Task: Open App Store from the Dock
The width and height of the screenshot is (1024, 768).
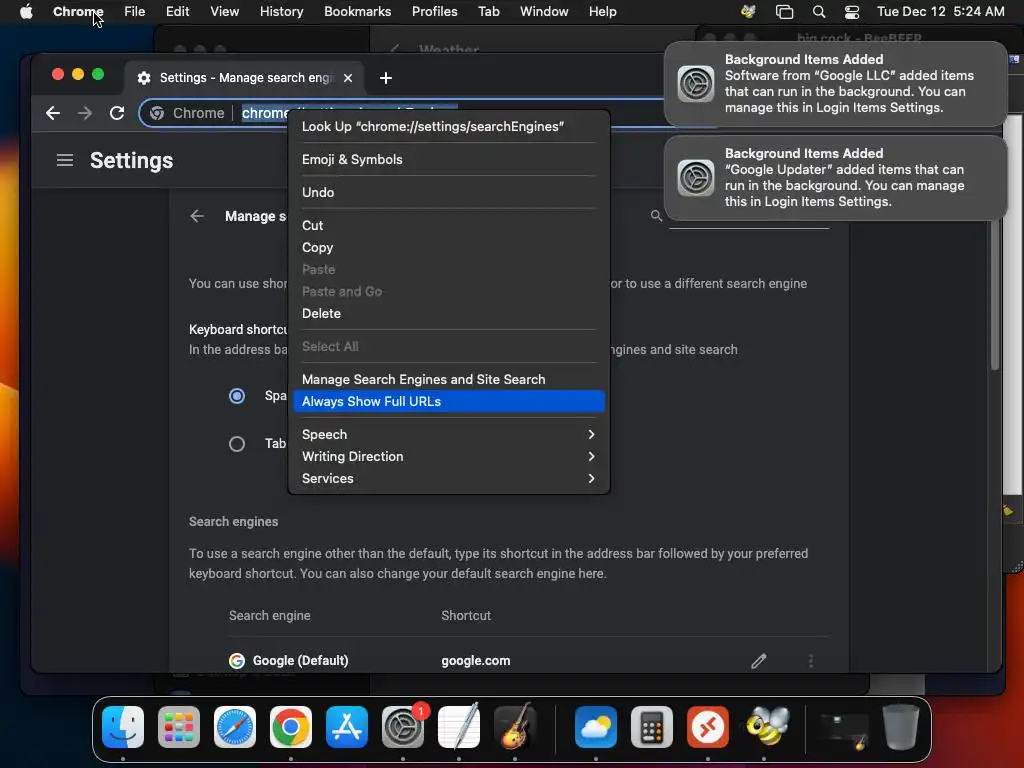Action: [347, 727]
